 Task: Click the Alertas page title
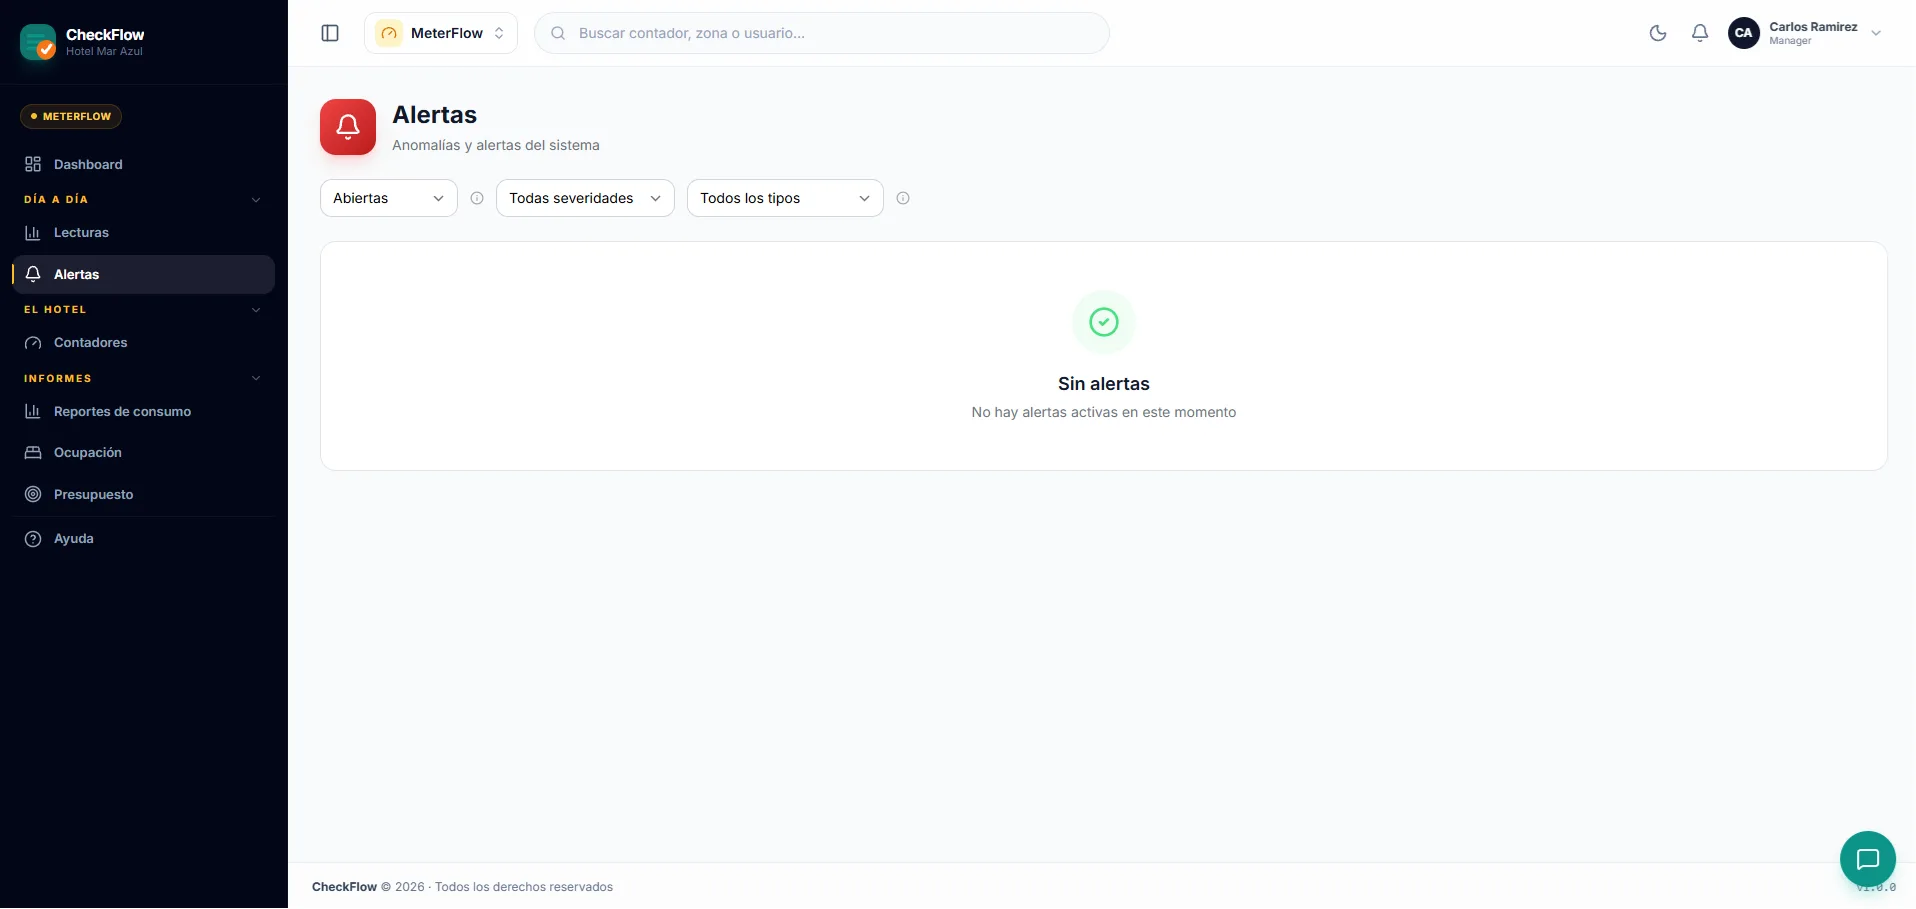pos(435,115)
